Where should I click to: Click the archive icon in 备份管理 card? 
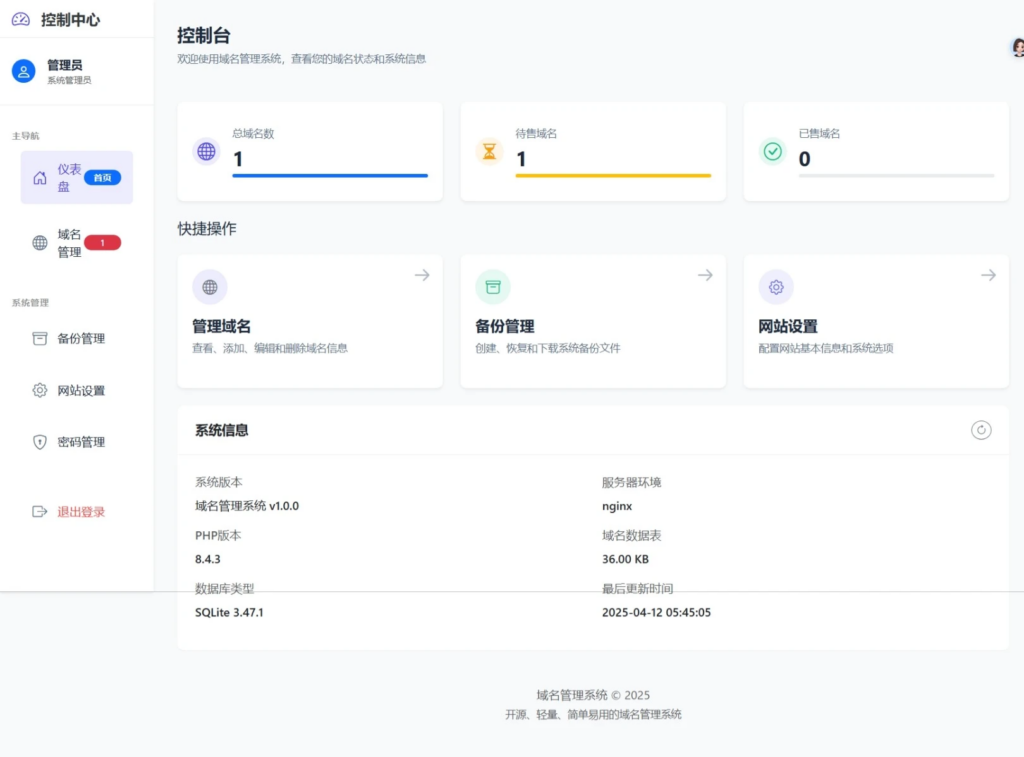tap(492, 287)
